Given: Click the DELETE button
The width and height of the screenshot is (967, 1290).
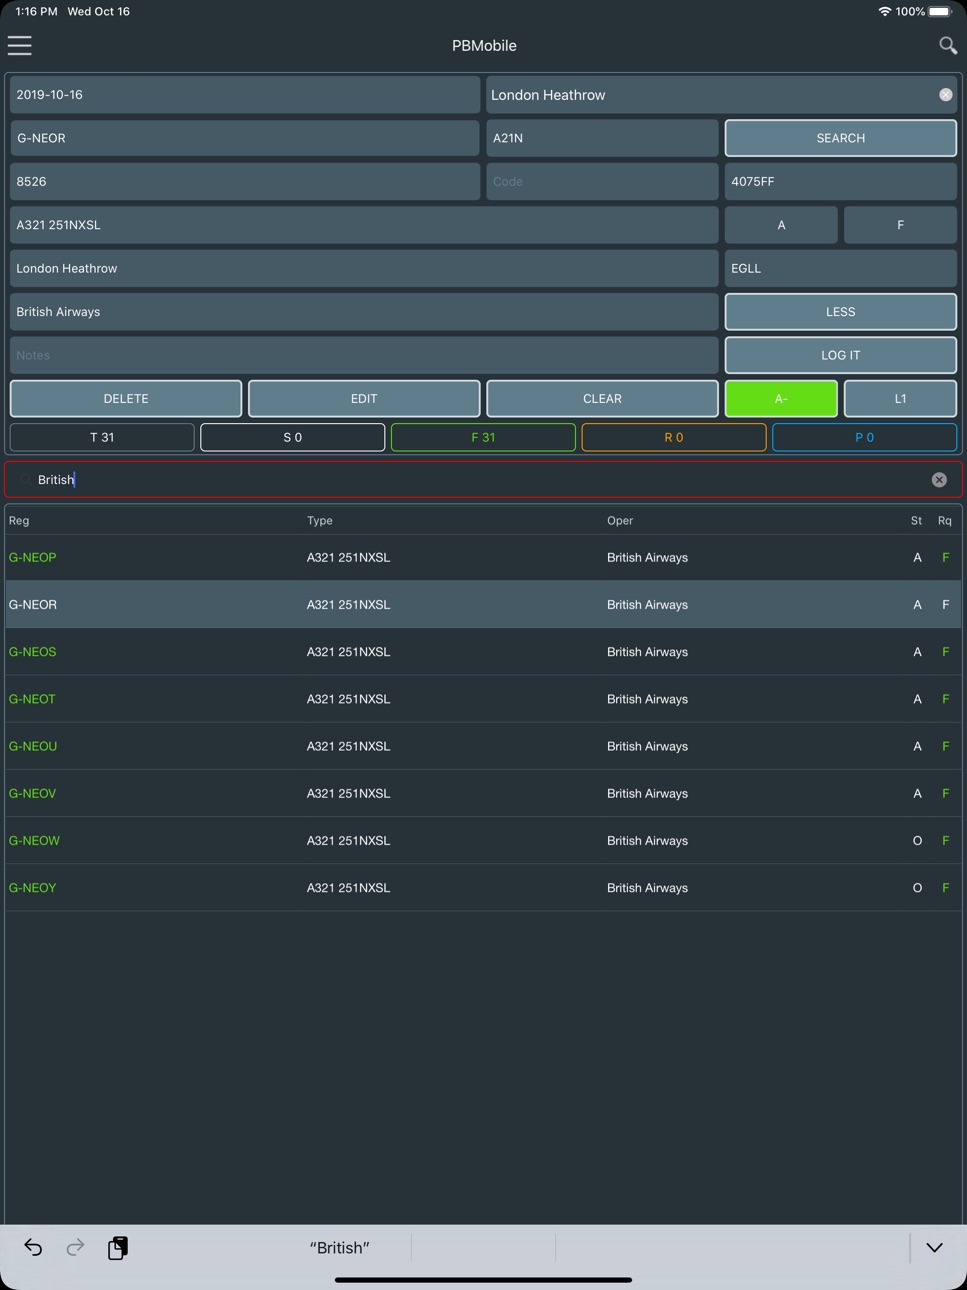Looking at the screenshot, I should point(126,398).
